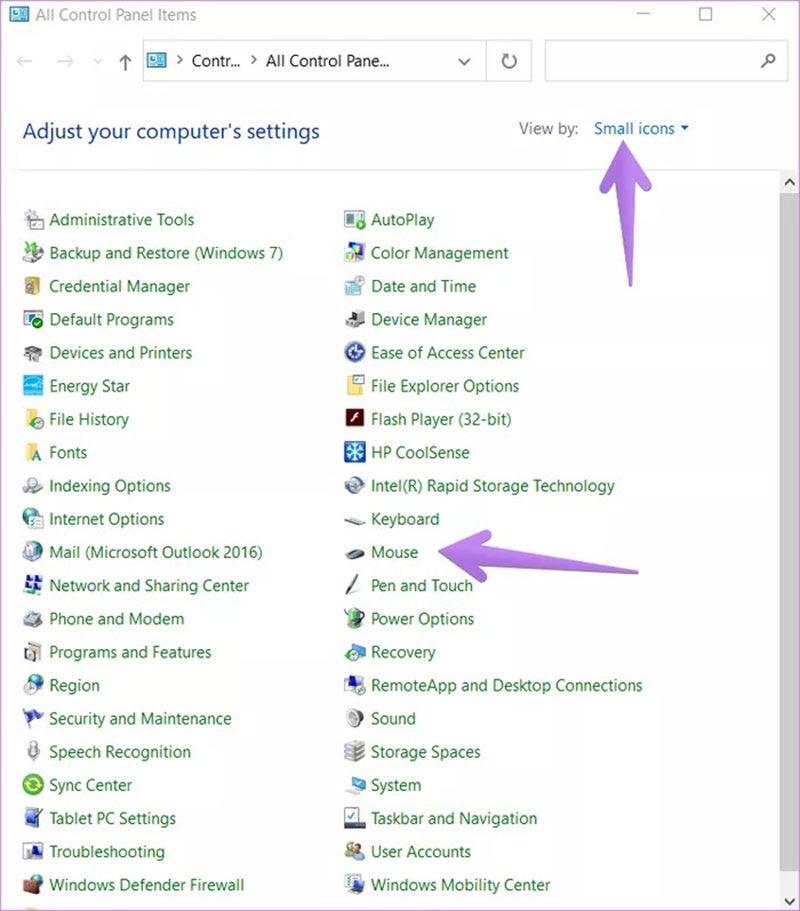Click the Energy Star icon
Viewport: 800px width, 911px height.
[33, 386]
